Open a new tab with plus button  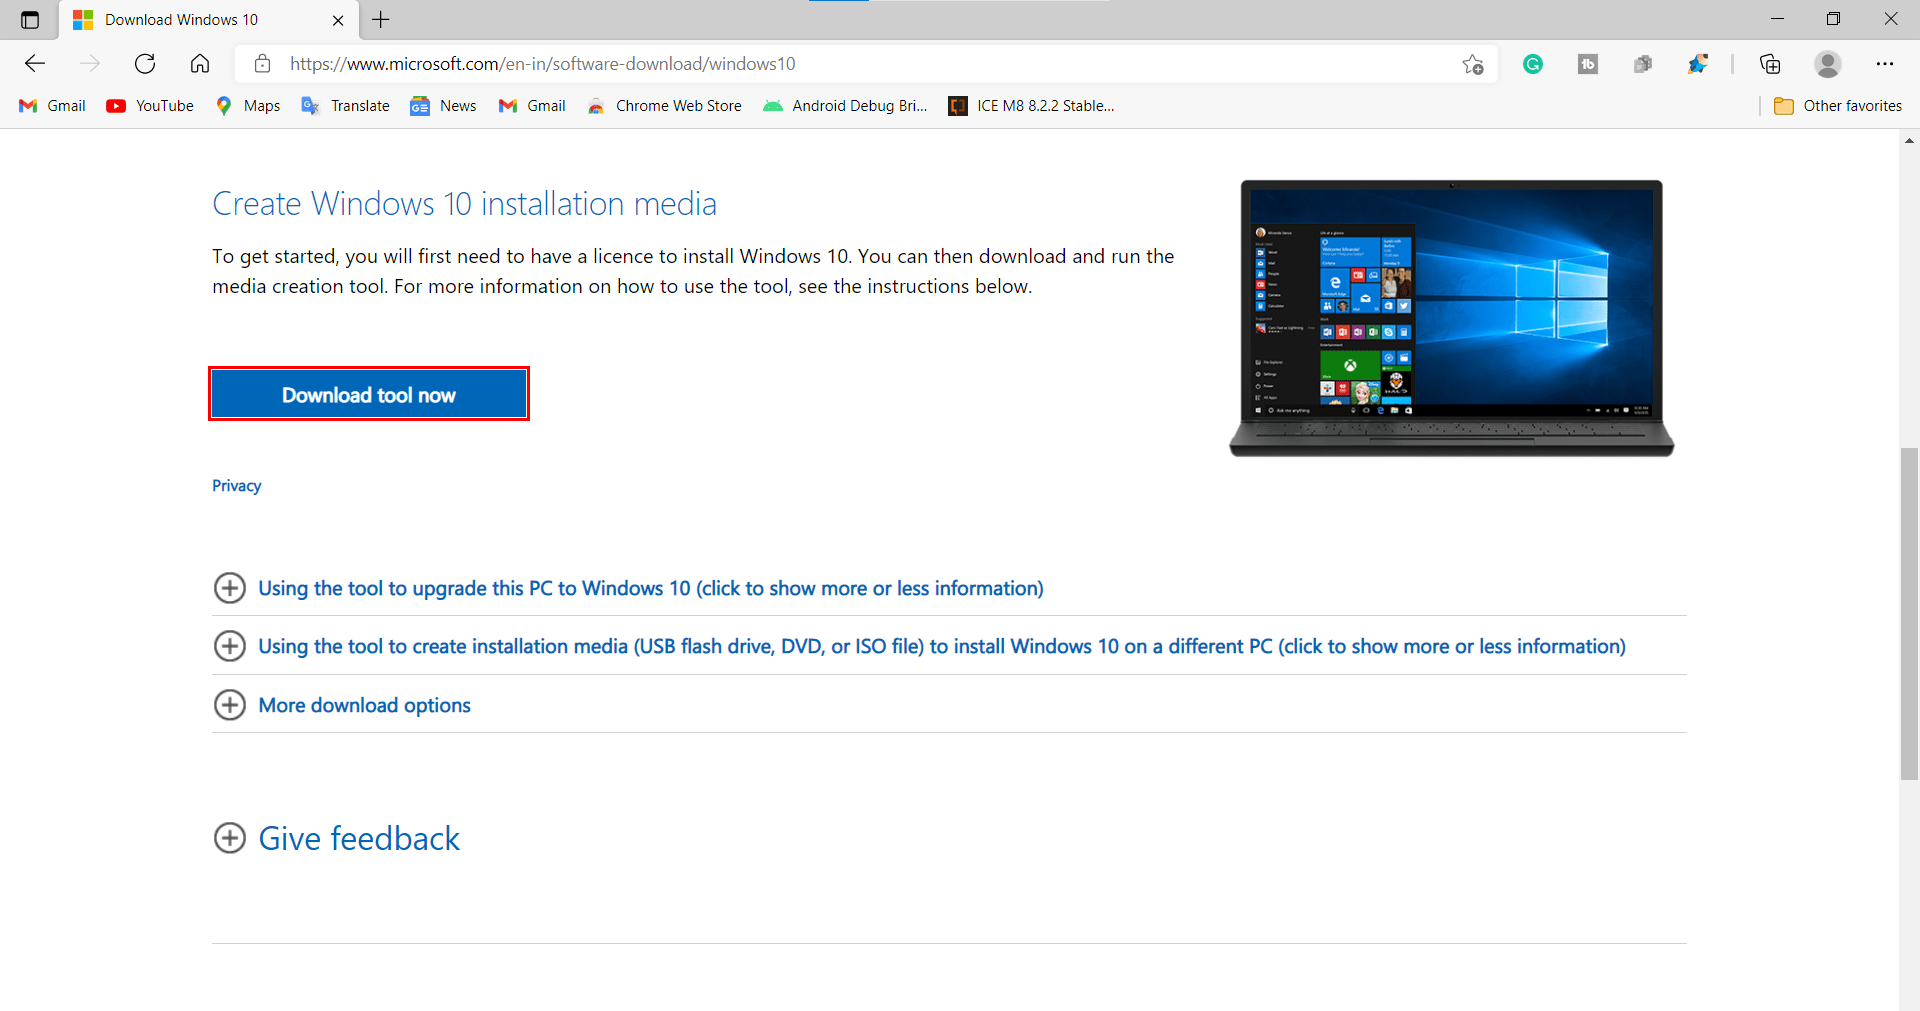pos(381,20)
